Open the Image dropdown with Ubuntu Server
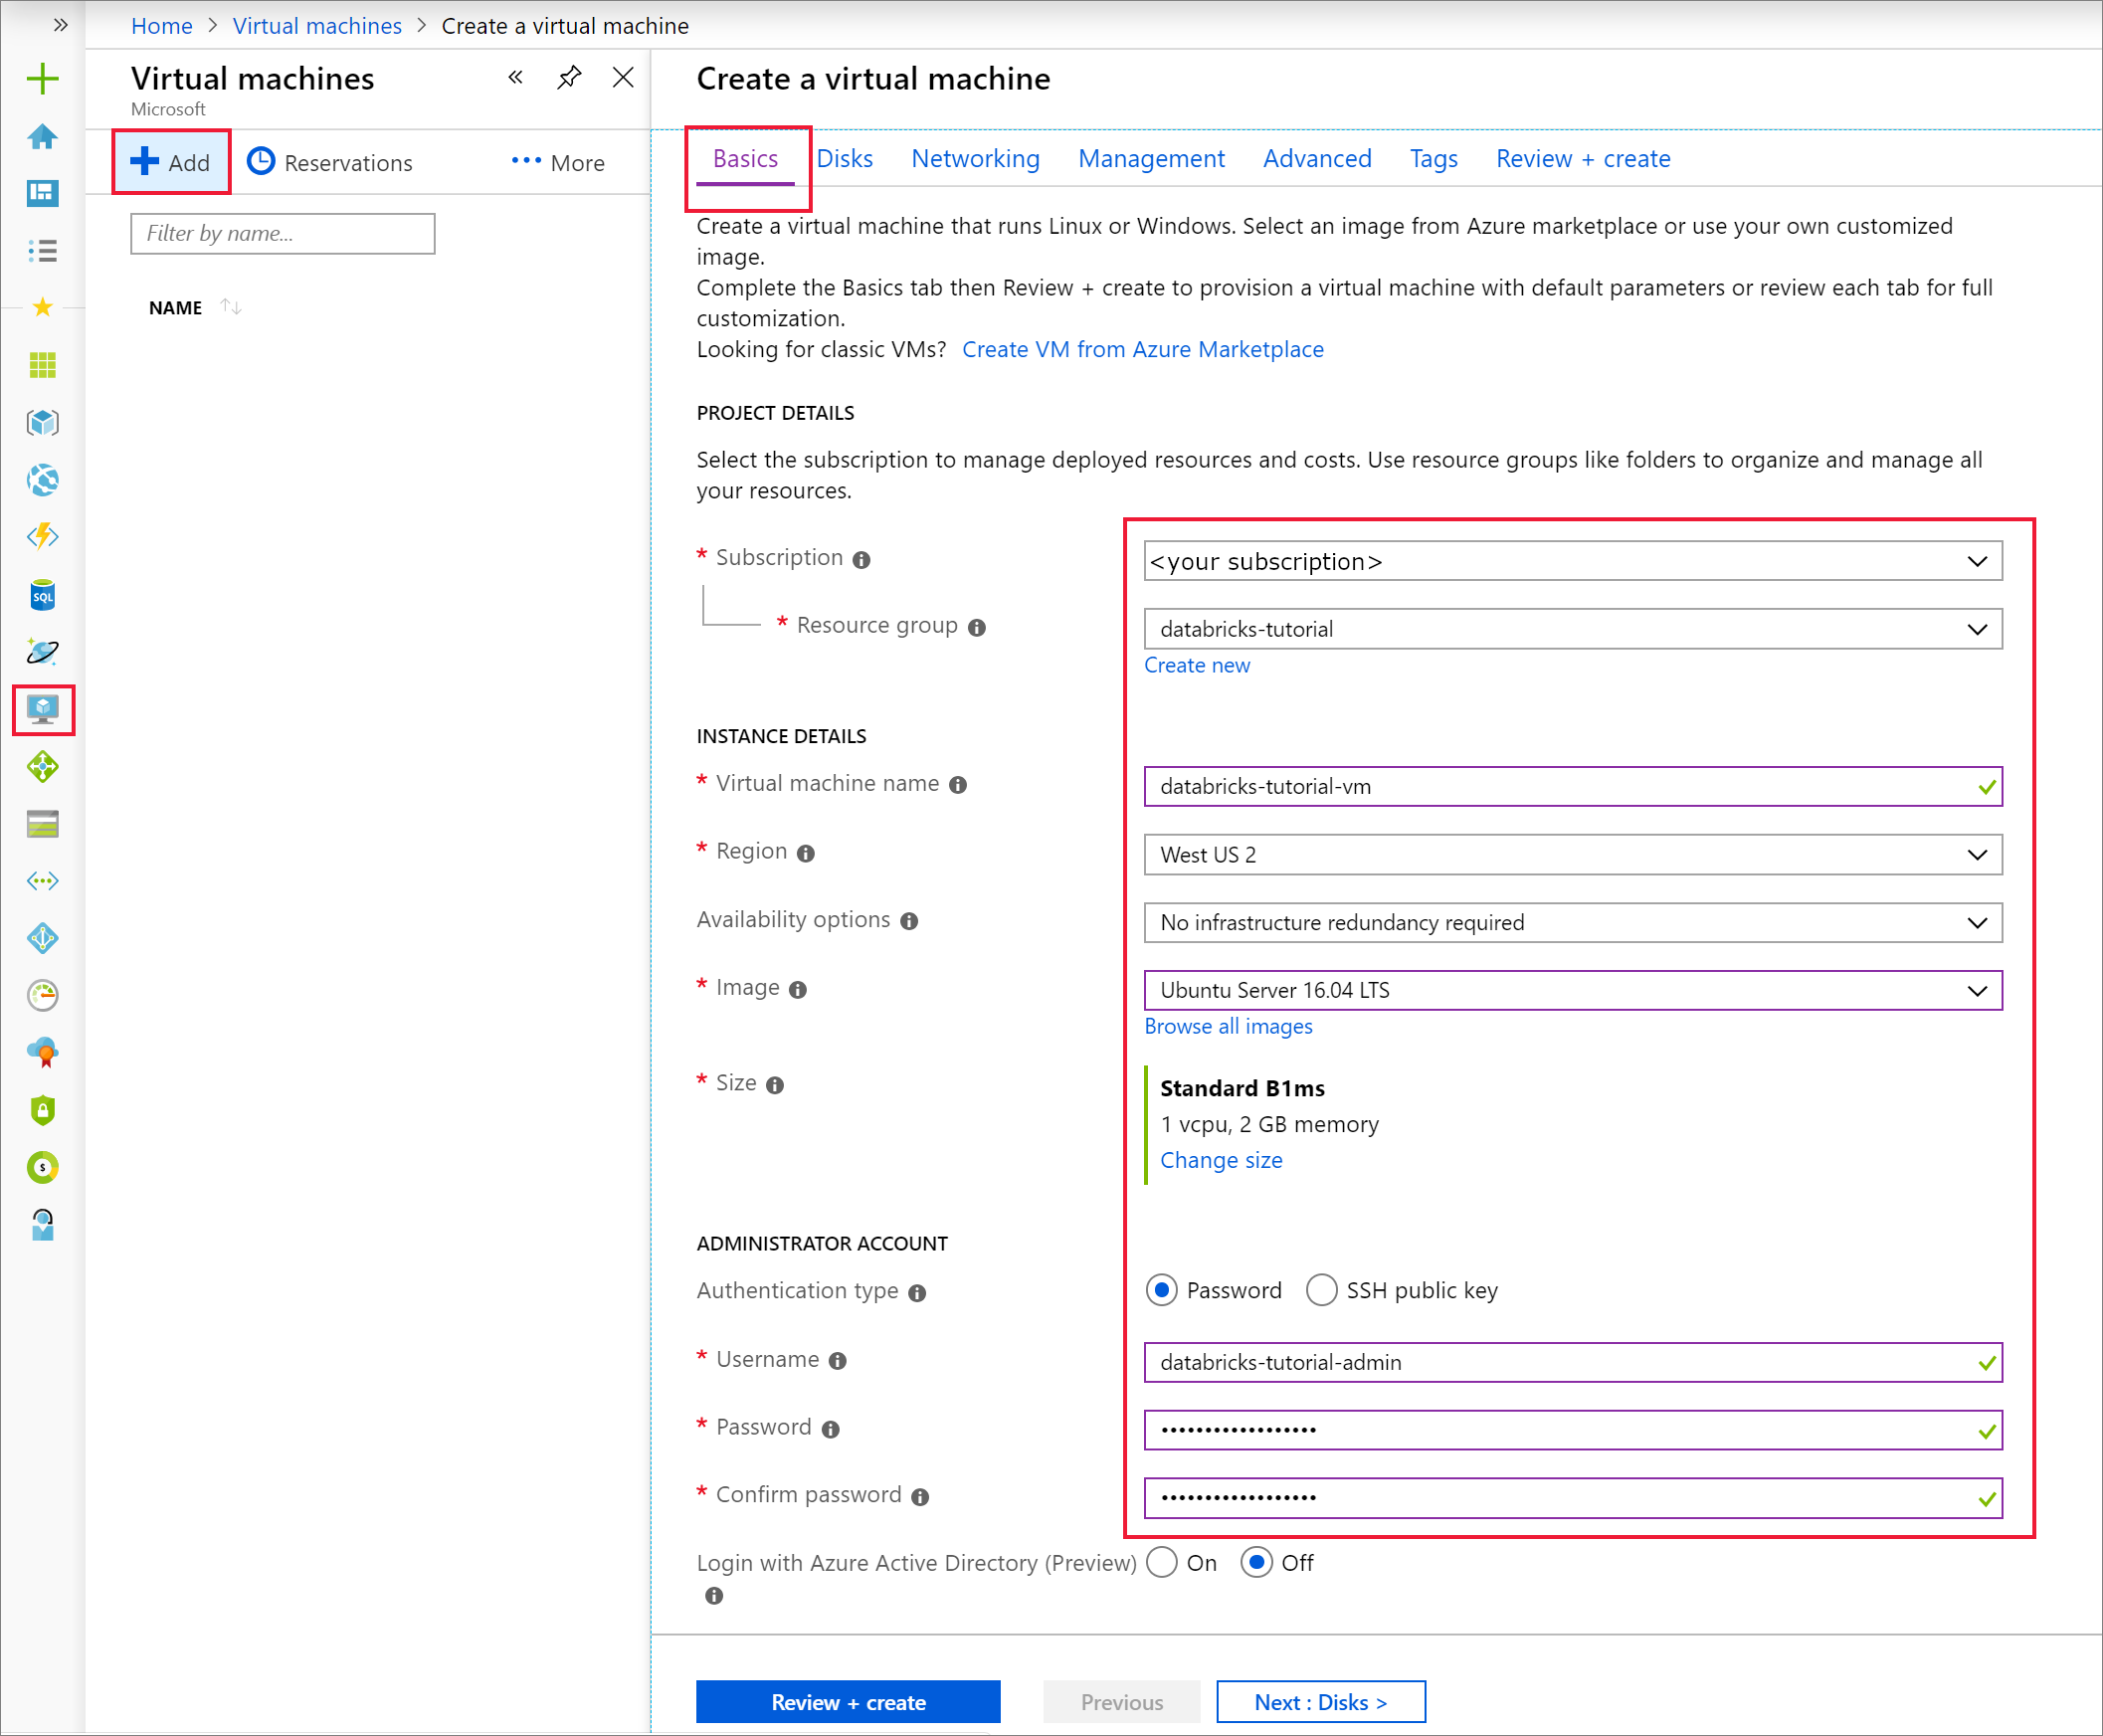The width and height of the screenshot is (2103, 1736). click(x=1572, y=990)
